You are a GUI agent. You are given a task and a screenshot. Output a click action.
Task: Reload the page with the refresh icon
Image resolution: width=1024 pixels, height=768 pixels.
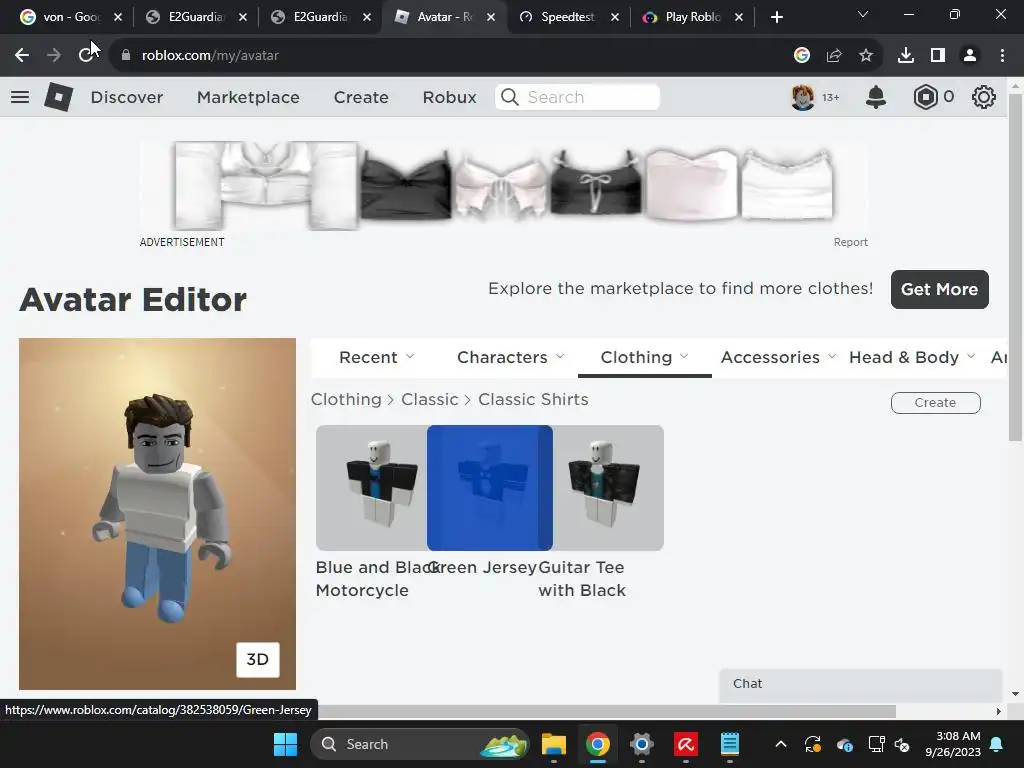[x=86, y=56]
